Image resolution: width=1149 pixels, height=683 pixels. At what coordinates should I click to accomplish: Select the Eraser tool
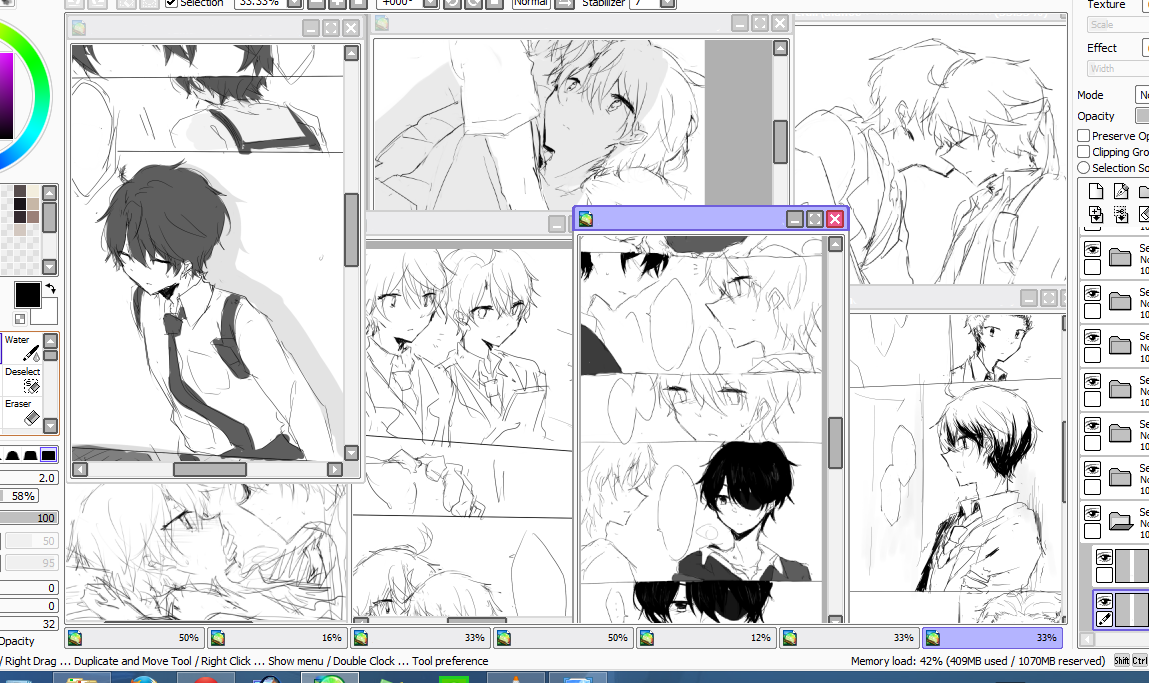22,412
